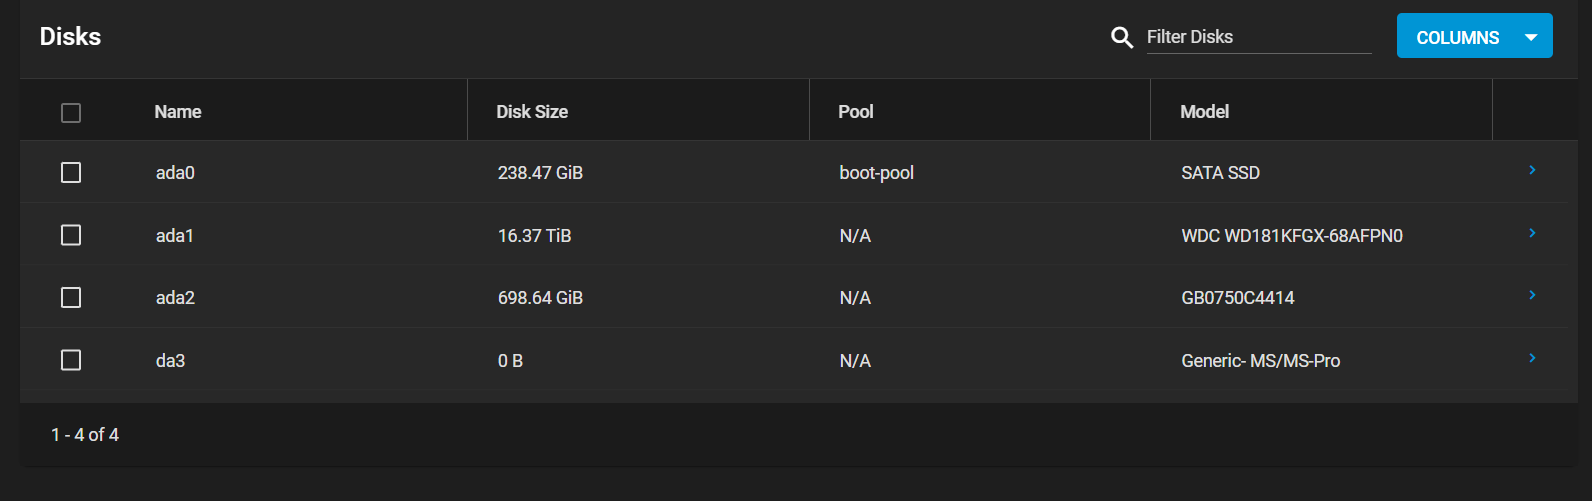Check the da3 disk checkbox
This screenshot has width=1592, height=501.
71,360
